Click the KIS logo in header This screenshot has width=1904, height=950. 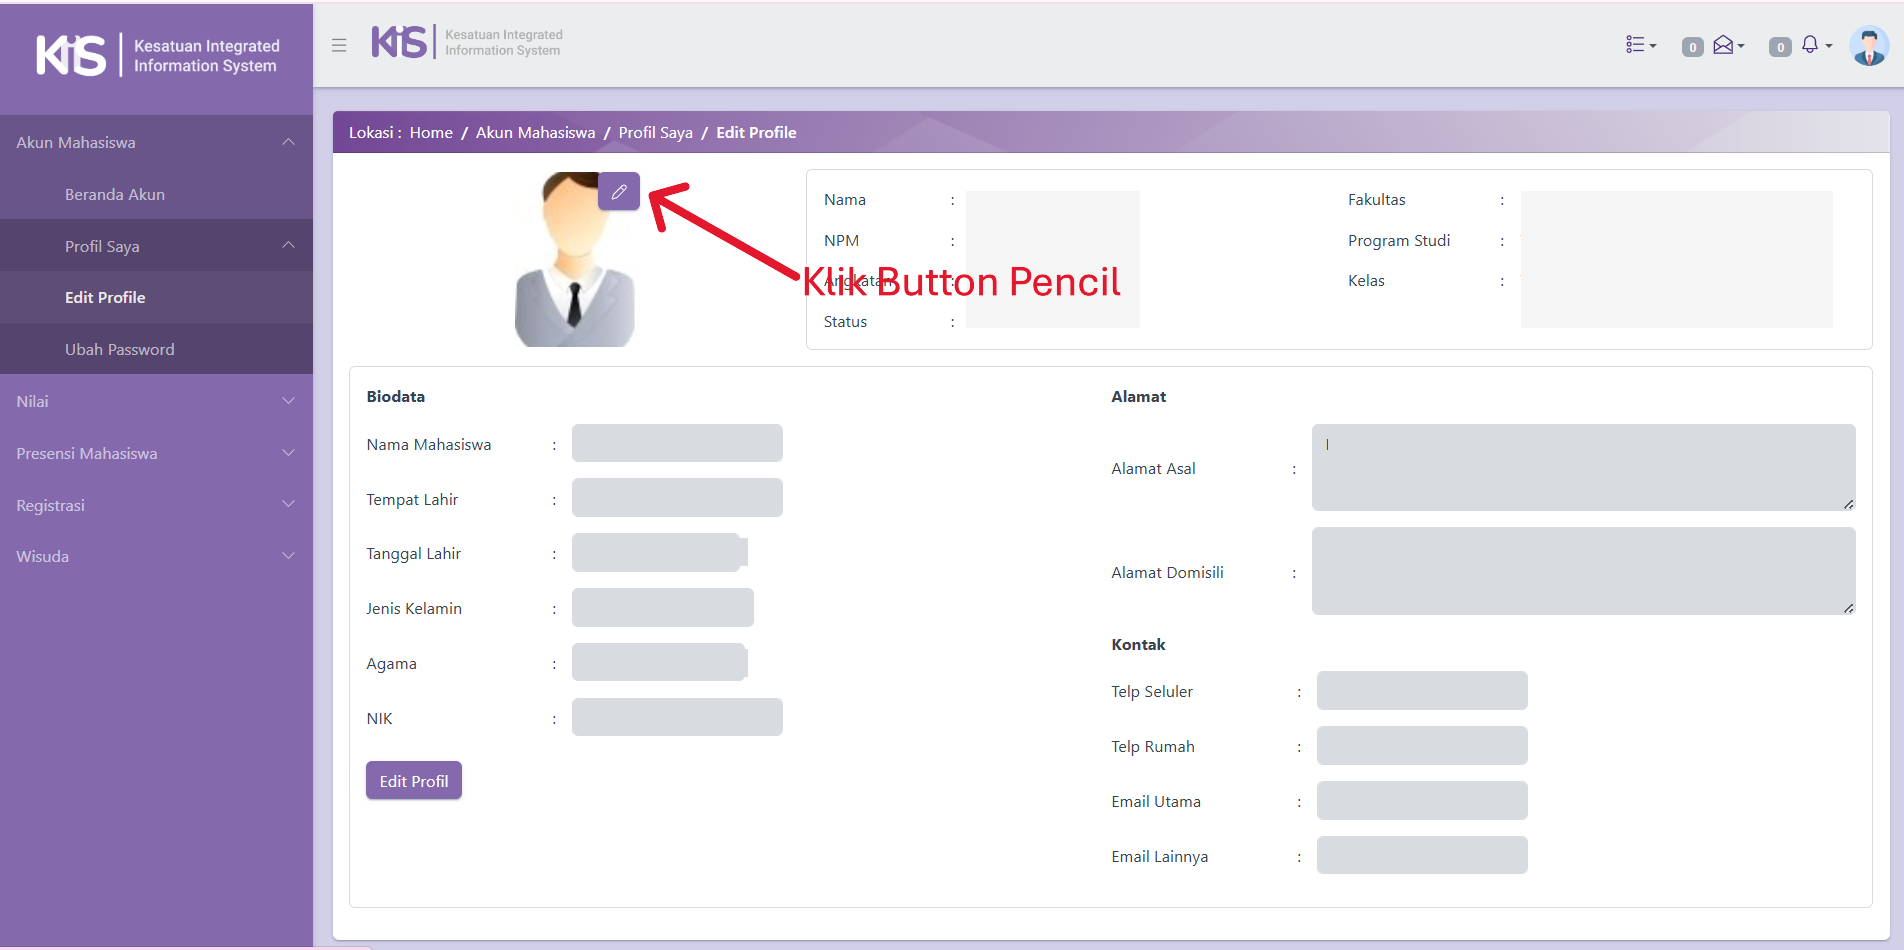coord(466,43)
